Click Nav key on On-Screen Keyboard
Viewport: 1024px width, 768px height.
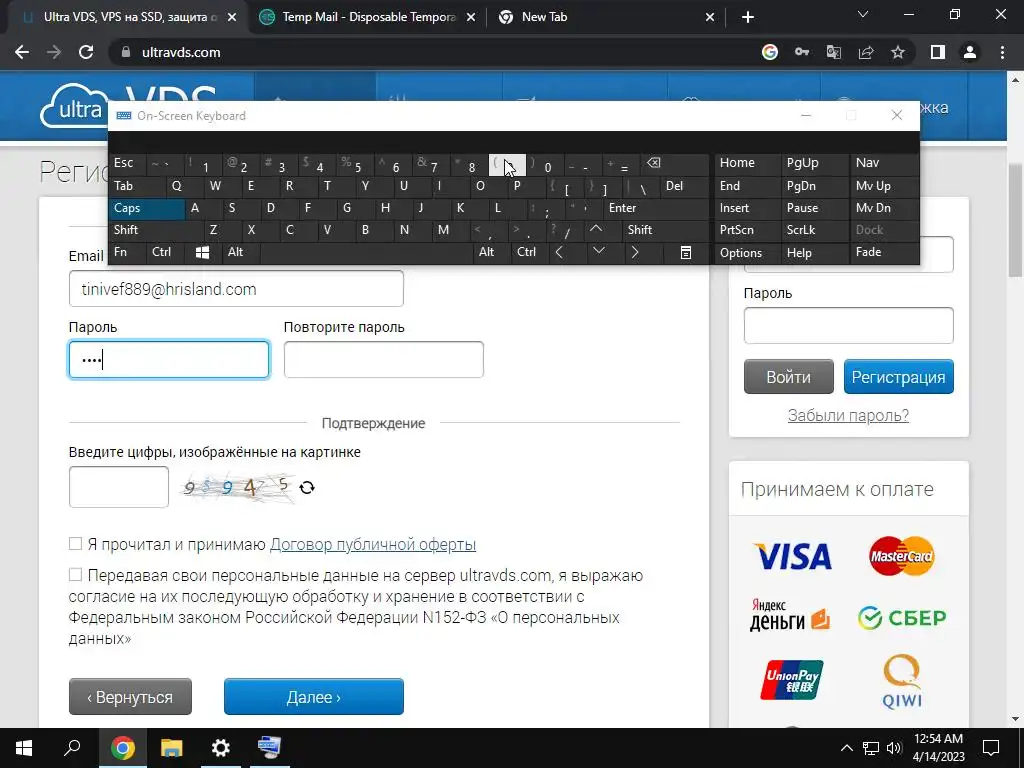[x=884, y=163]
